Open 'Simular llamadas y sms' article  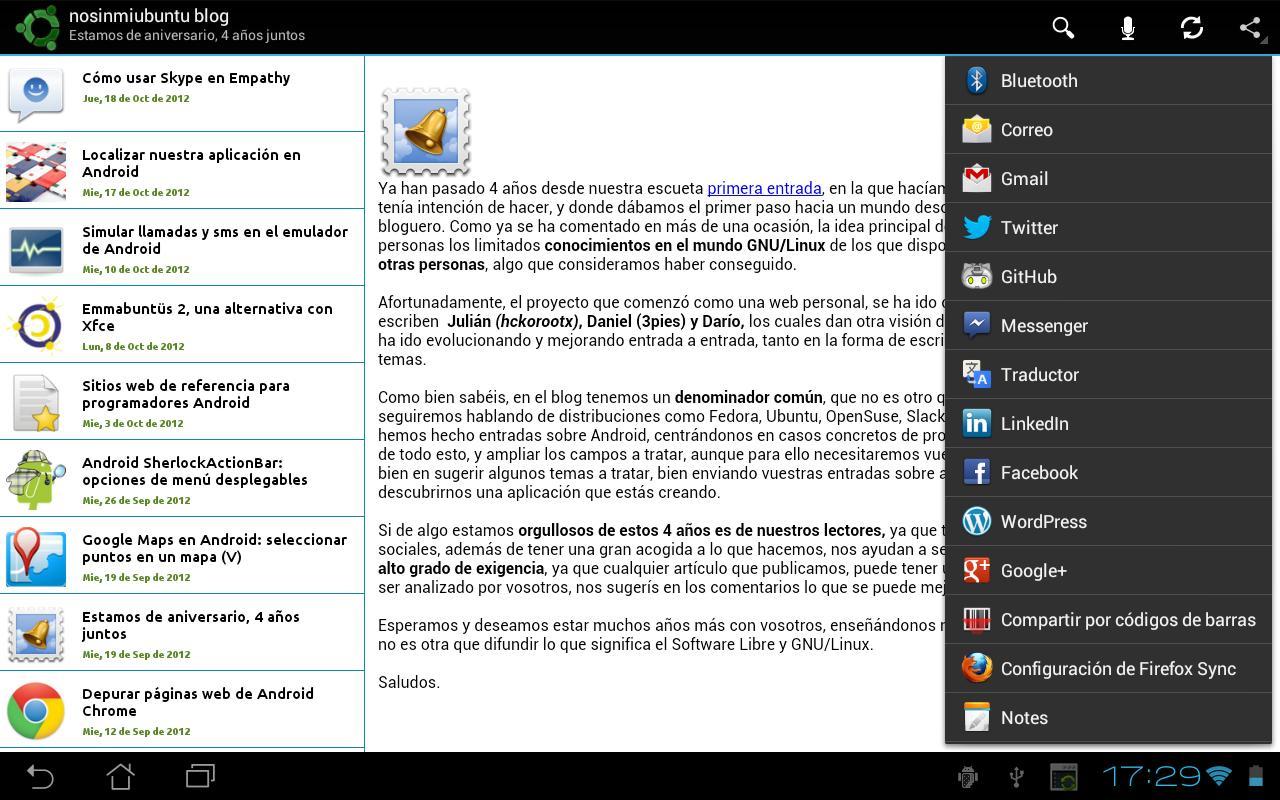pyautogui.click(x=215, y=240)
